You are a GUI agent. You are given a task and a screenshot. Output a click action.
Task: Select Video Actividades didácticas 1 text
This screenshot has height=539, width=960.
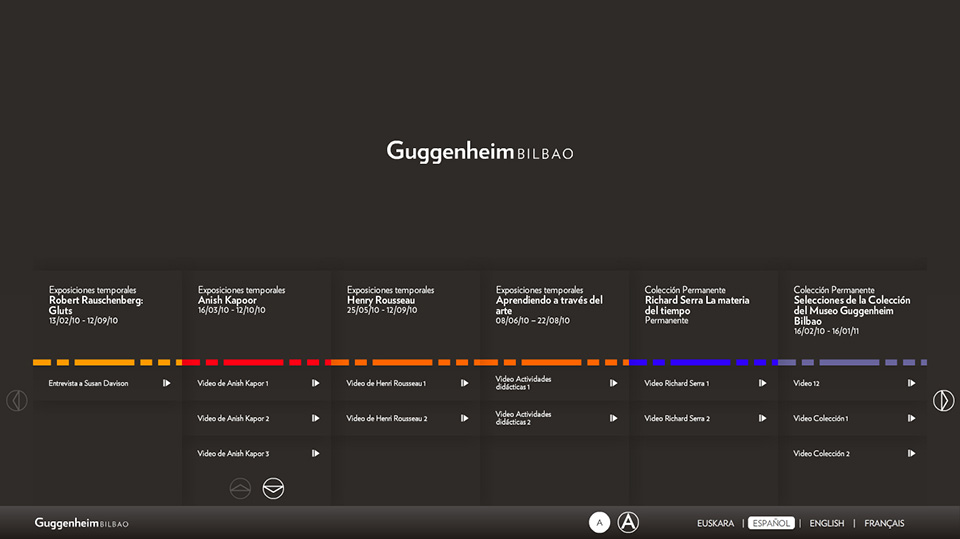coord(523,383)
